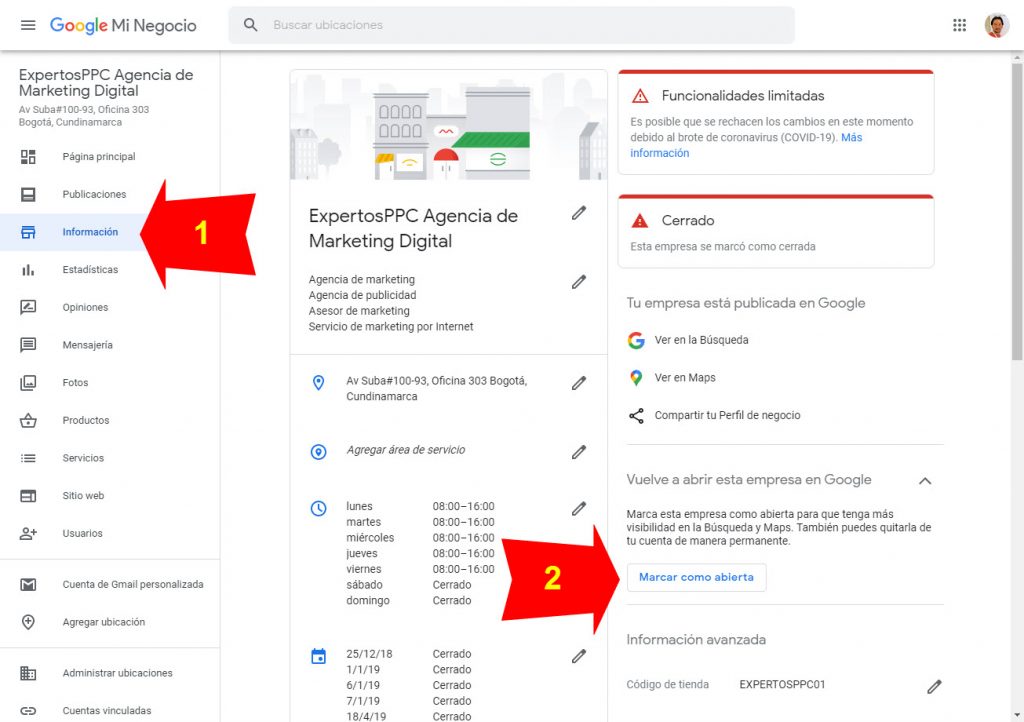The height and width of the screenshot is (722, 1024).
Task: Open the Google apps grid icon
Action: (x=959, y=24)
